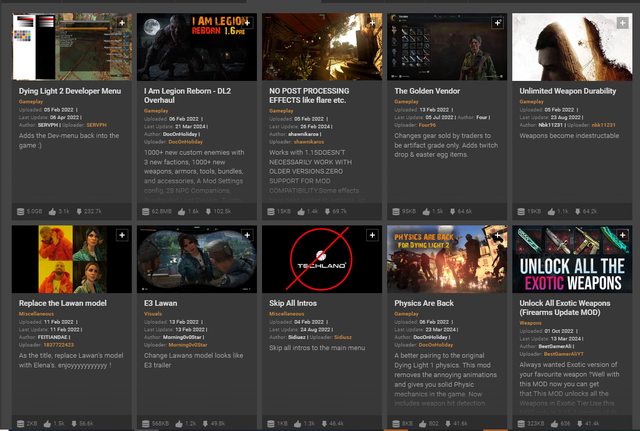640x431 pixels.
Task: Open the Physics Are Back thumbnail image
Action: [x=447, y=257]
